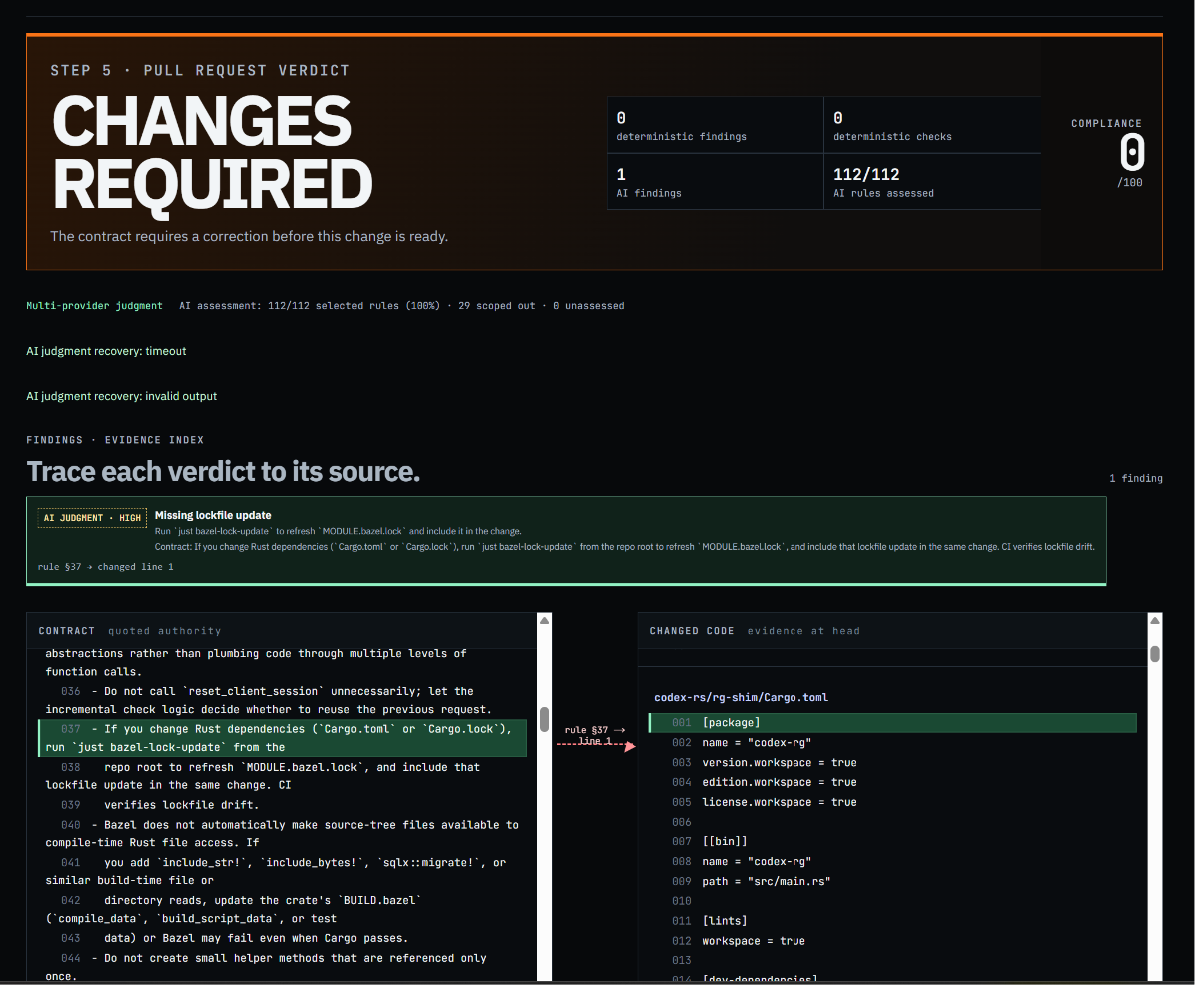The image size is (1195, 985).
Task: Click the AI JUDGMENT · HIGH badge
Action: click(92, 518)
